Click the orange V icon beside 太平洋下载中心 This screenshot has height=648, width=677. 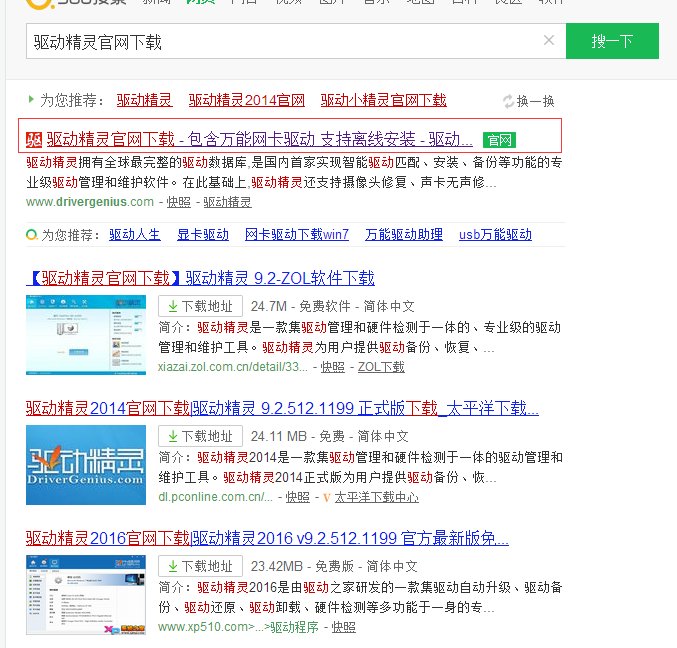click(326, 498)
